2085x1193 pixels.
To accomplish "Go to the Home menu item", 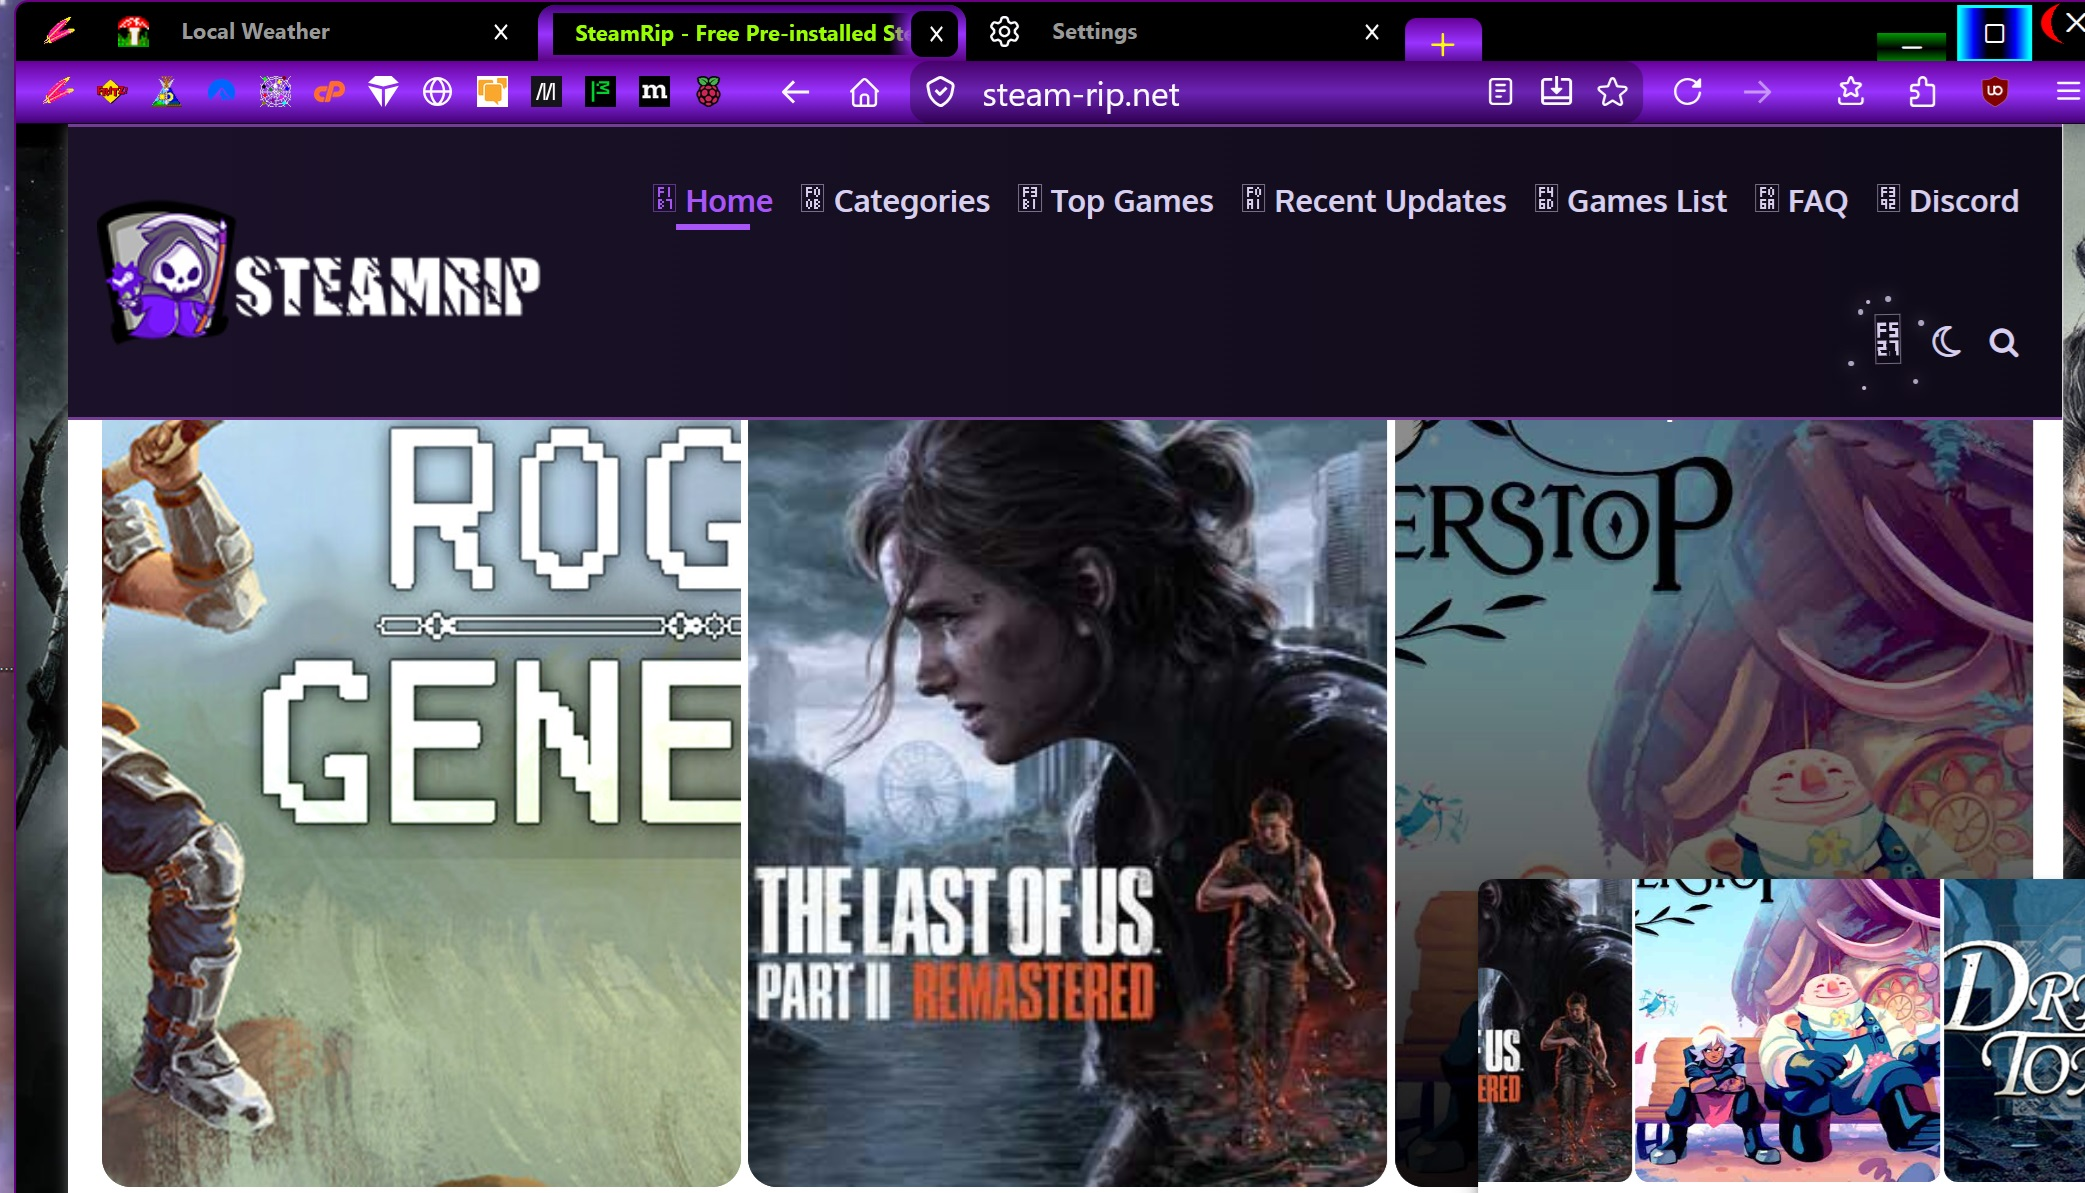I will tap(713, 201).
